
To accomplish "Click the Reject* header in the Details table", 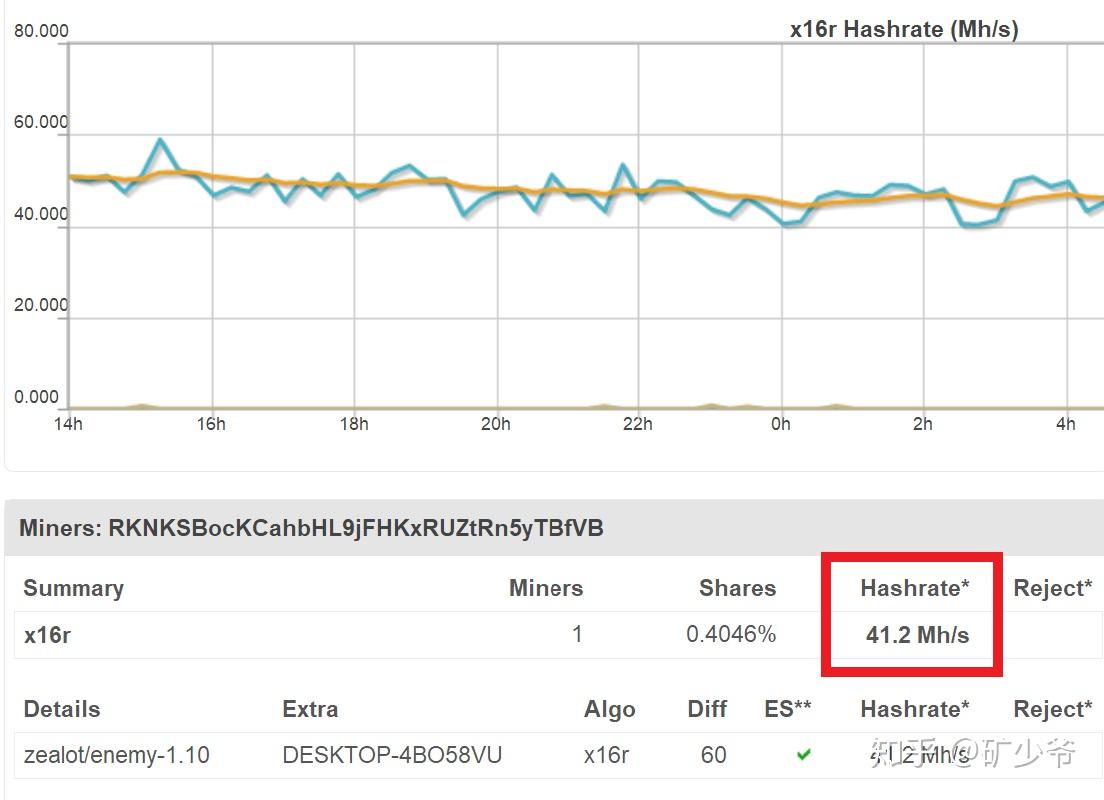I will (1053, 709).
